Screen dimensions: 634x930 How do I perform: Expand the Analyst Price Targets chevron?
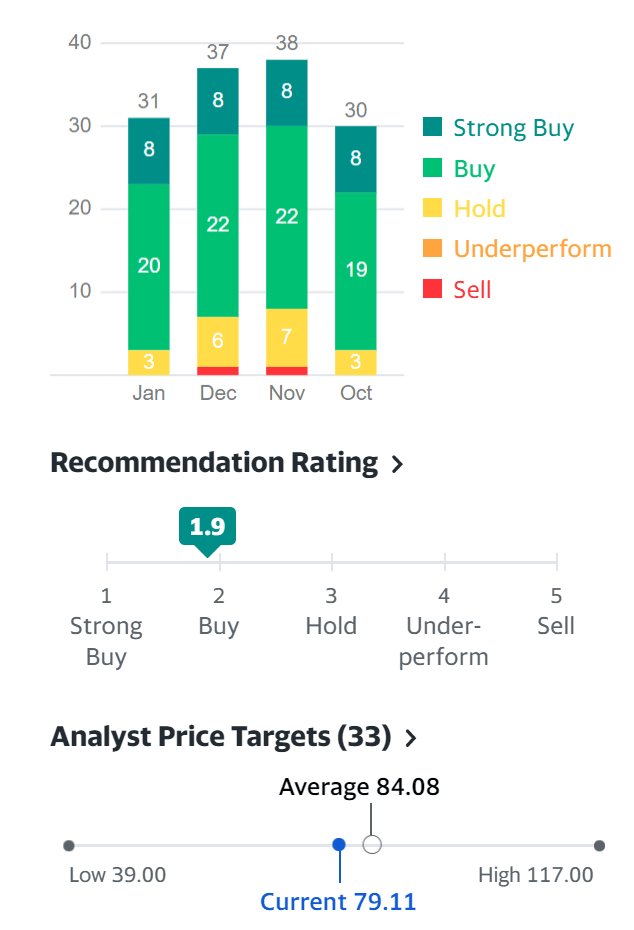click(x=410, y=738)
